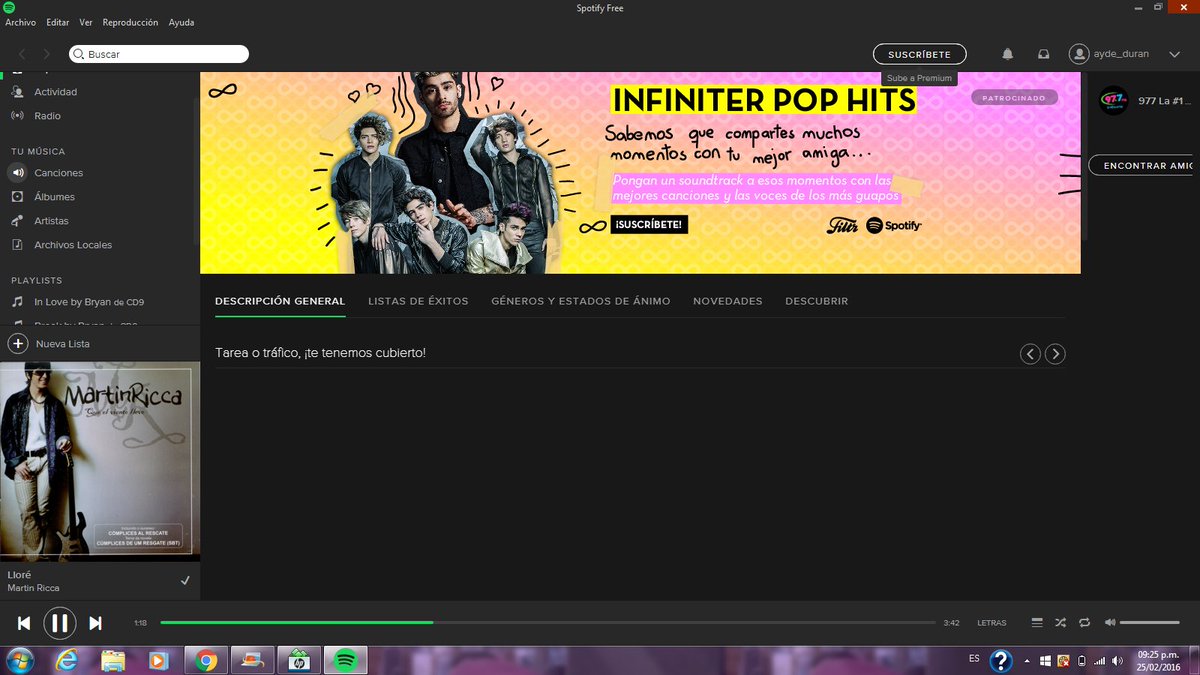
Task: Toggle the saved checkmark for Lloré
Action: coord(185,581)
